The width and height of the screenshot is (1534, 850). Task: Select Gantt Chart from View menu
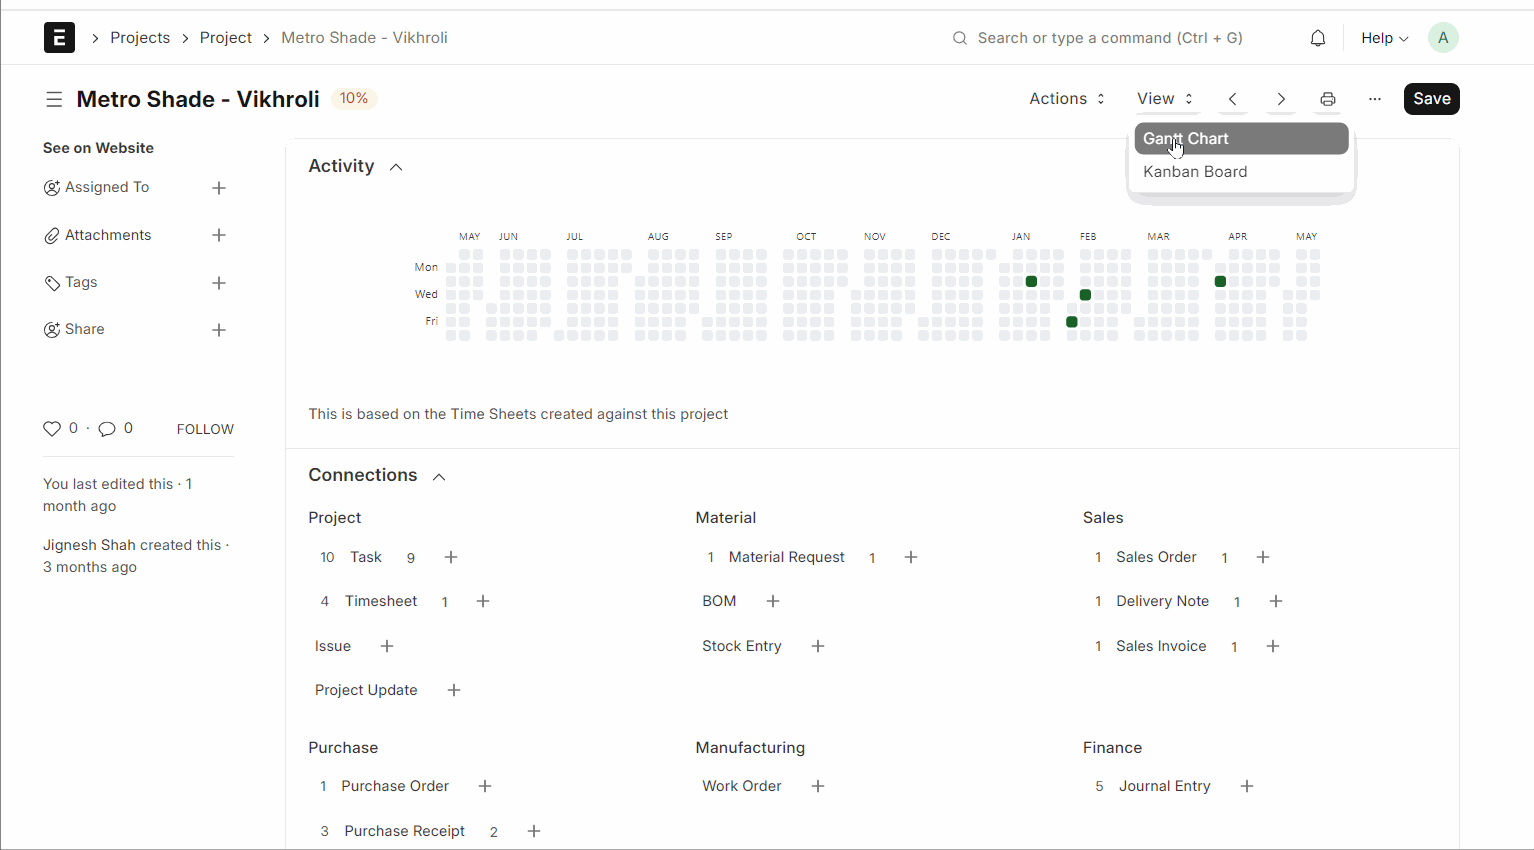pyautogui.click(x=1240, y=139)
